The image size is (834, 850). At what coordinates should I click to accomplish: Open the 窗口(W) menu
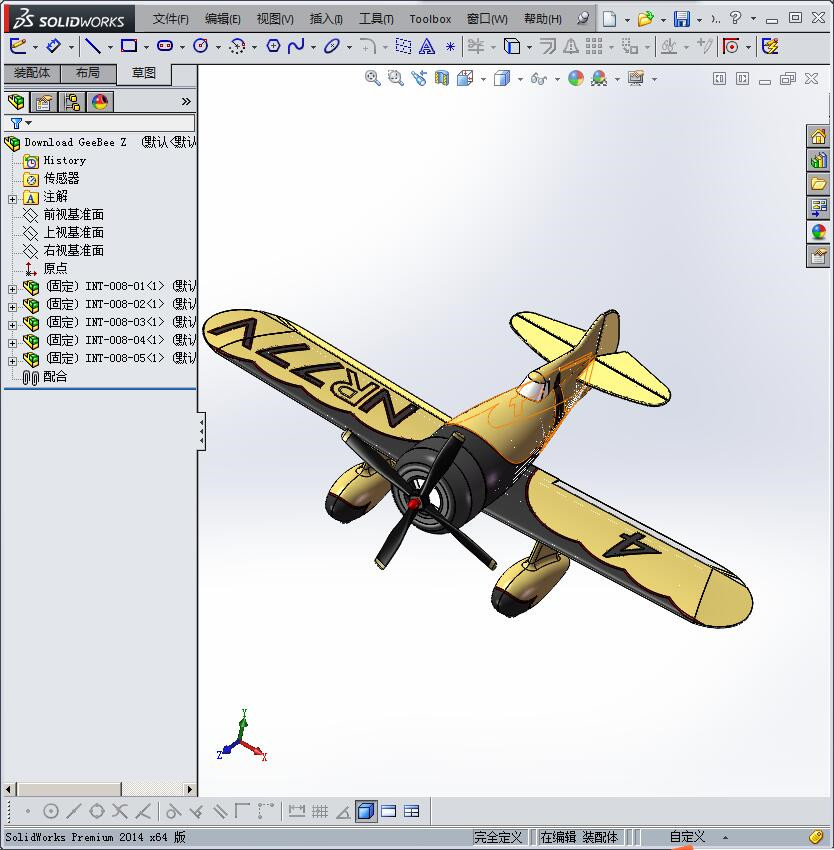point(487,19)
